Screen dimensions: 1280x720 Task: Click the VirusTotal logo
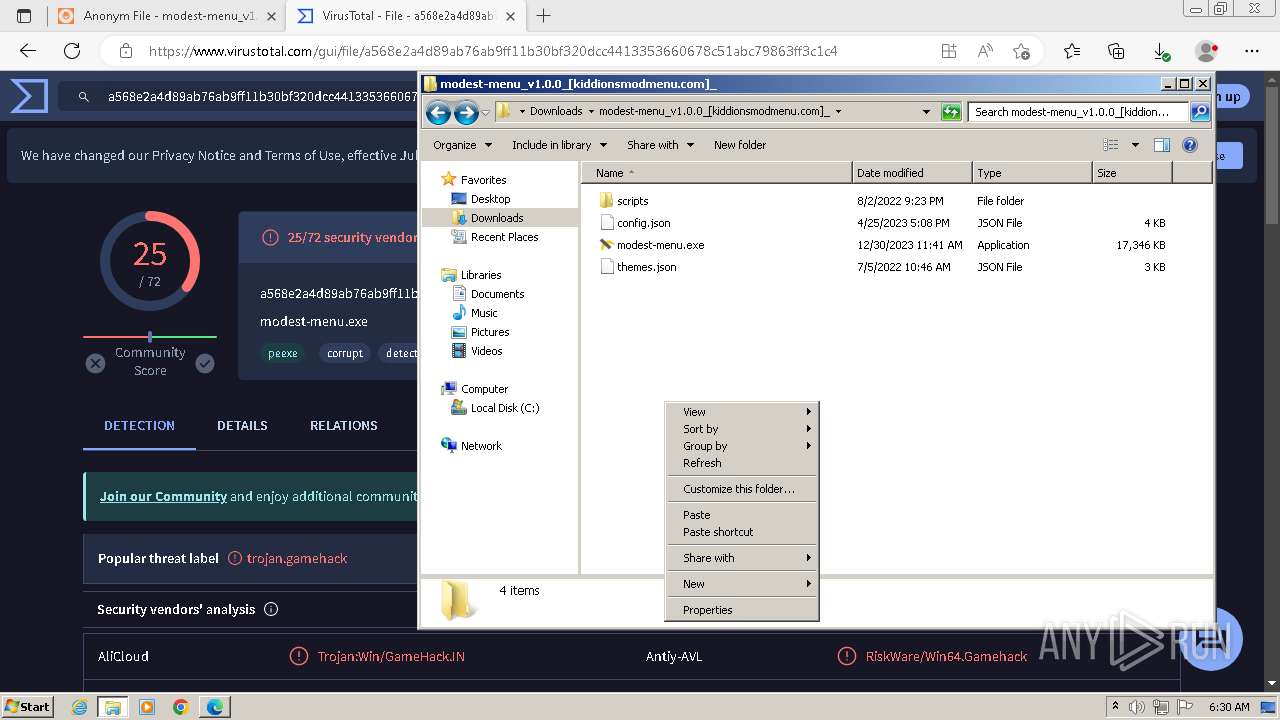click(x=29, y=97)
